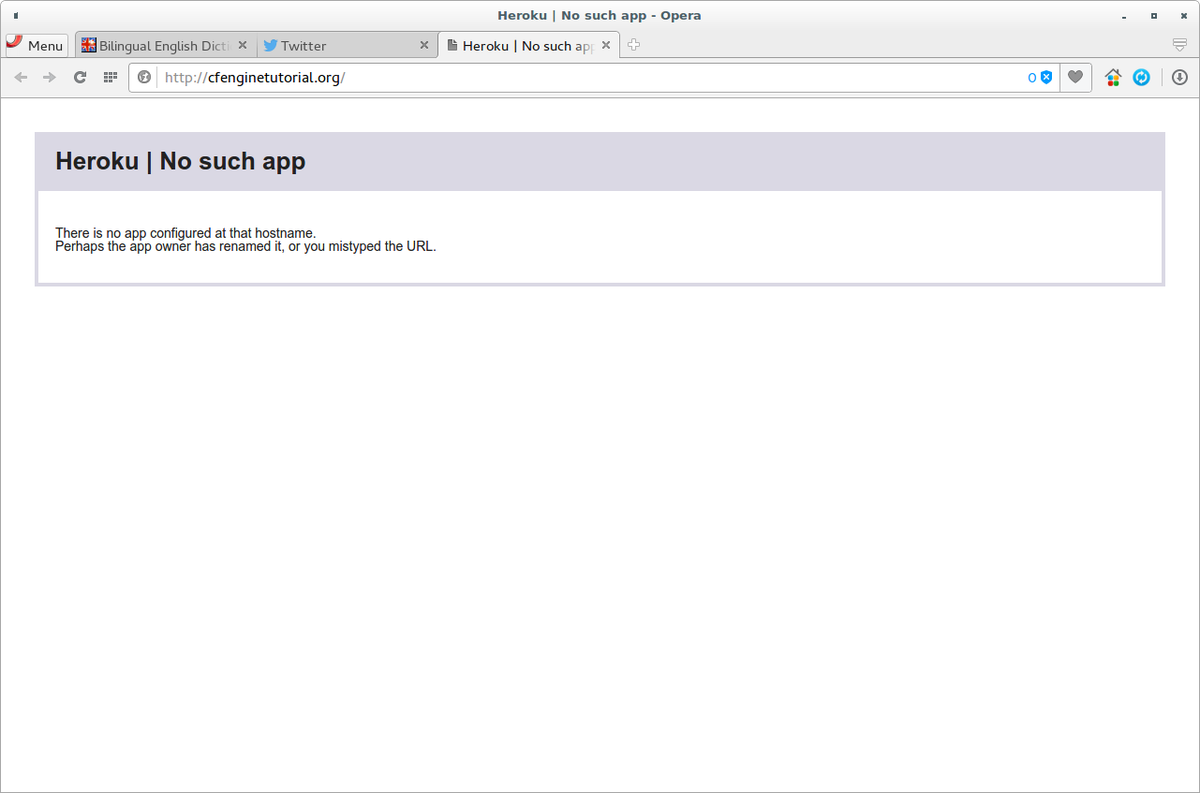Viewport: 1200px width, 793px height.
Task: Click 'There is no app configured' text
Action: coord(186,233)
